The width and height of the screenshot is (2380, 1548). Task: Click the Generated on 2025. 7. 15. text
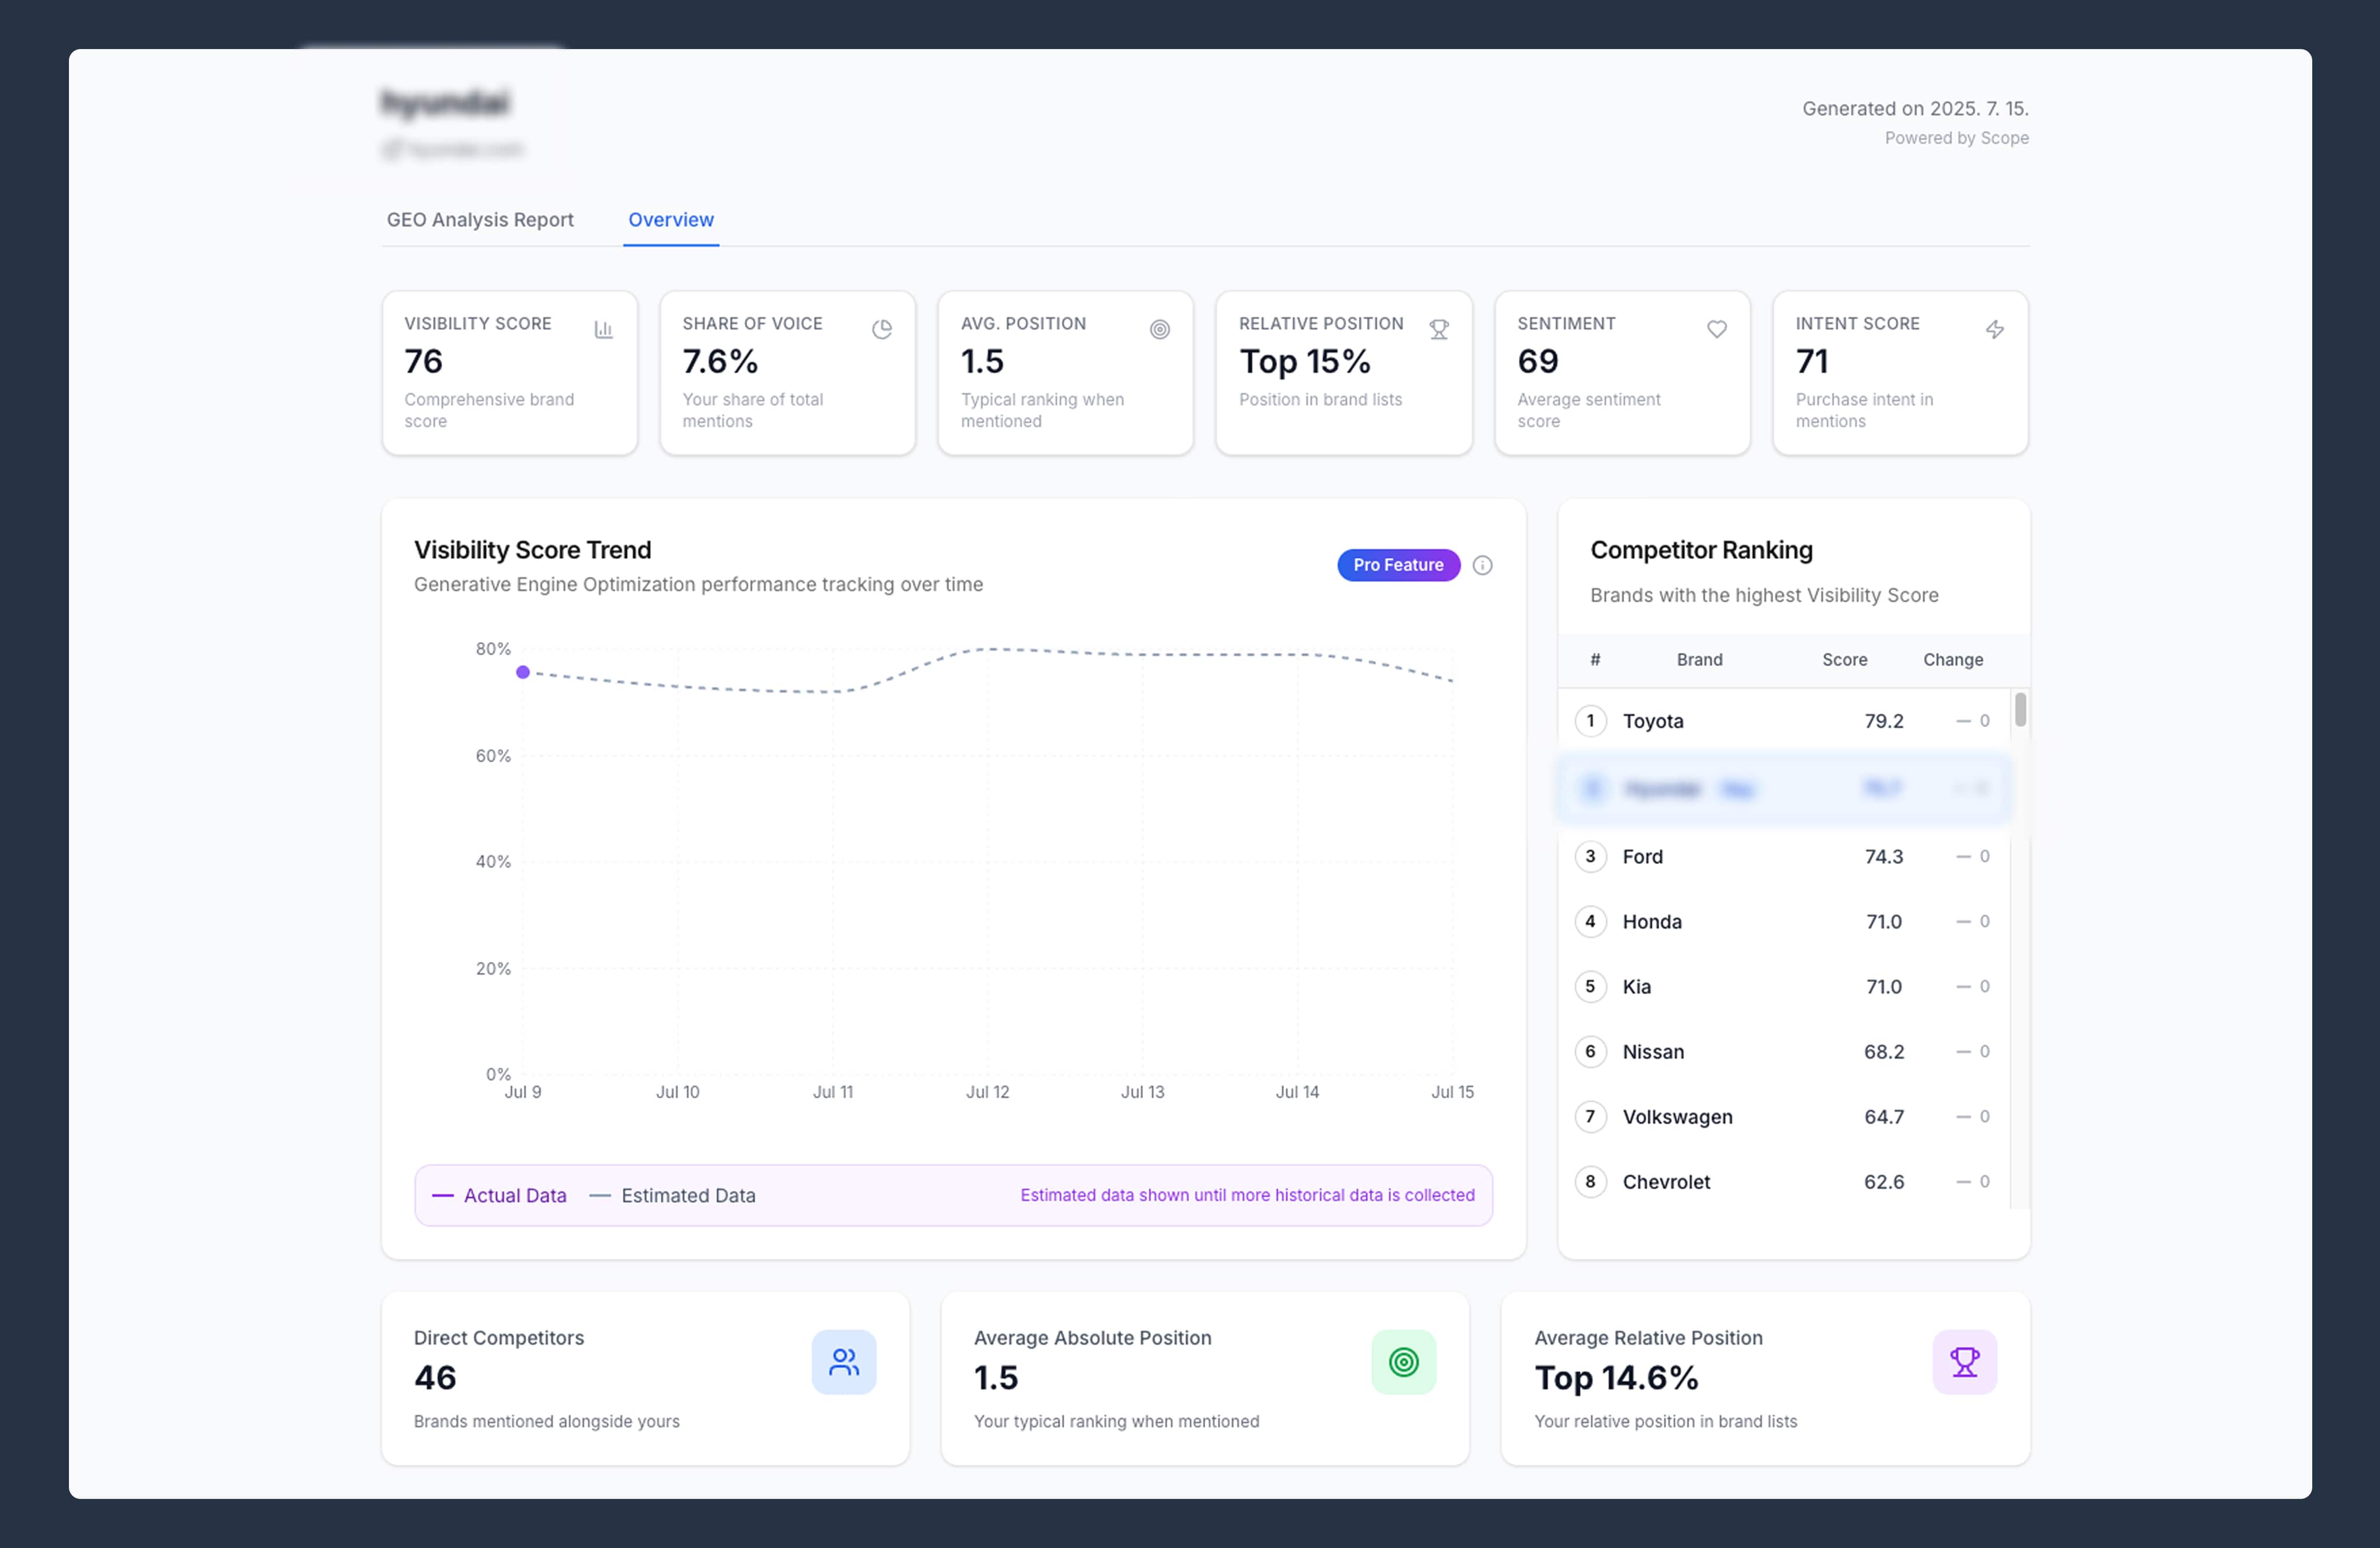click(x=1915, y=108)
